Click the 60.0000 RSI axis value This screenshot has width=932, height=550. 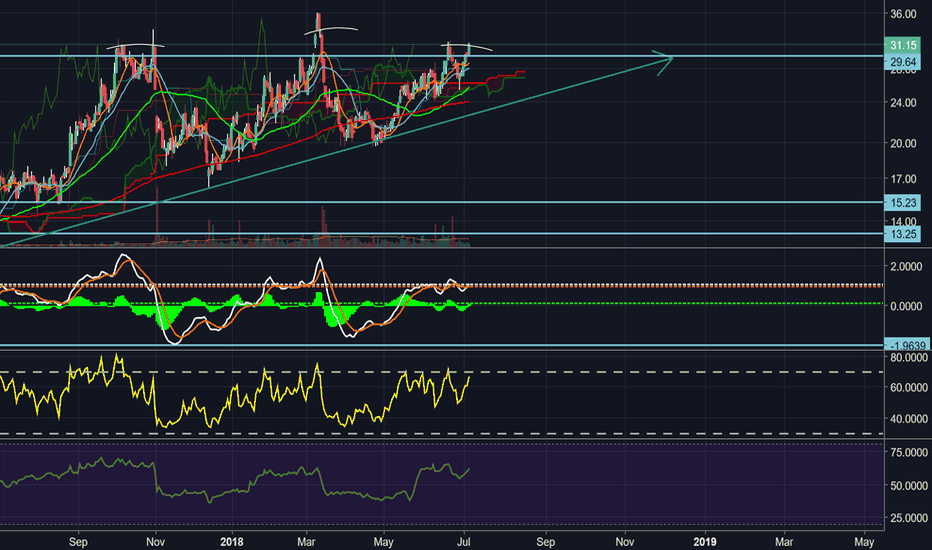(x=908, y=387)
